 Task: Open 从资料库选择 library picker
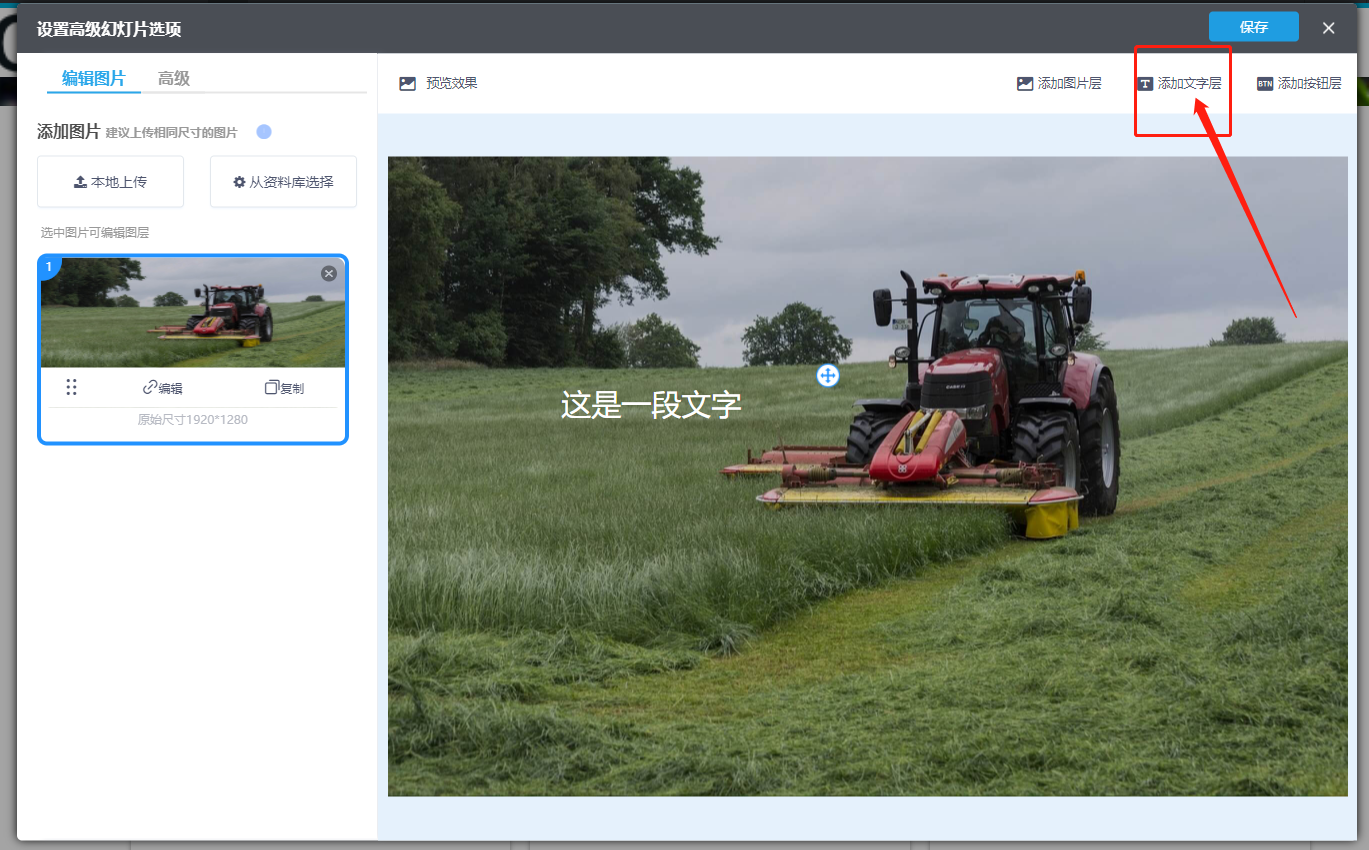(283, 182)
